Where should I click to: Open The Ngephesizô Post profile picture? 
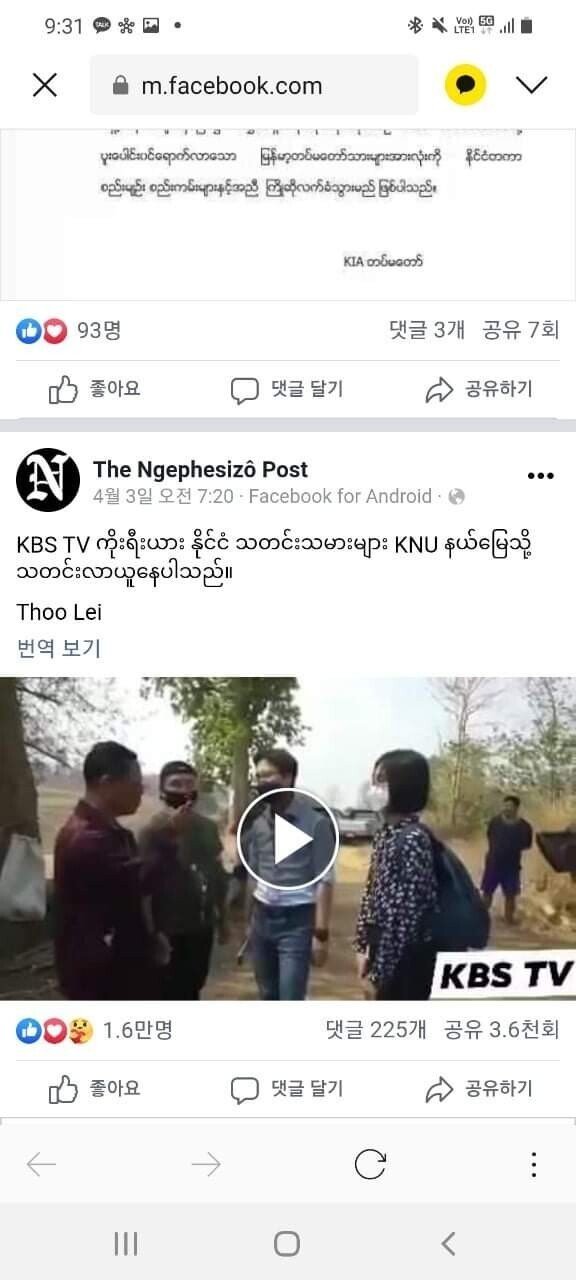click(48, 481)
